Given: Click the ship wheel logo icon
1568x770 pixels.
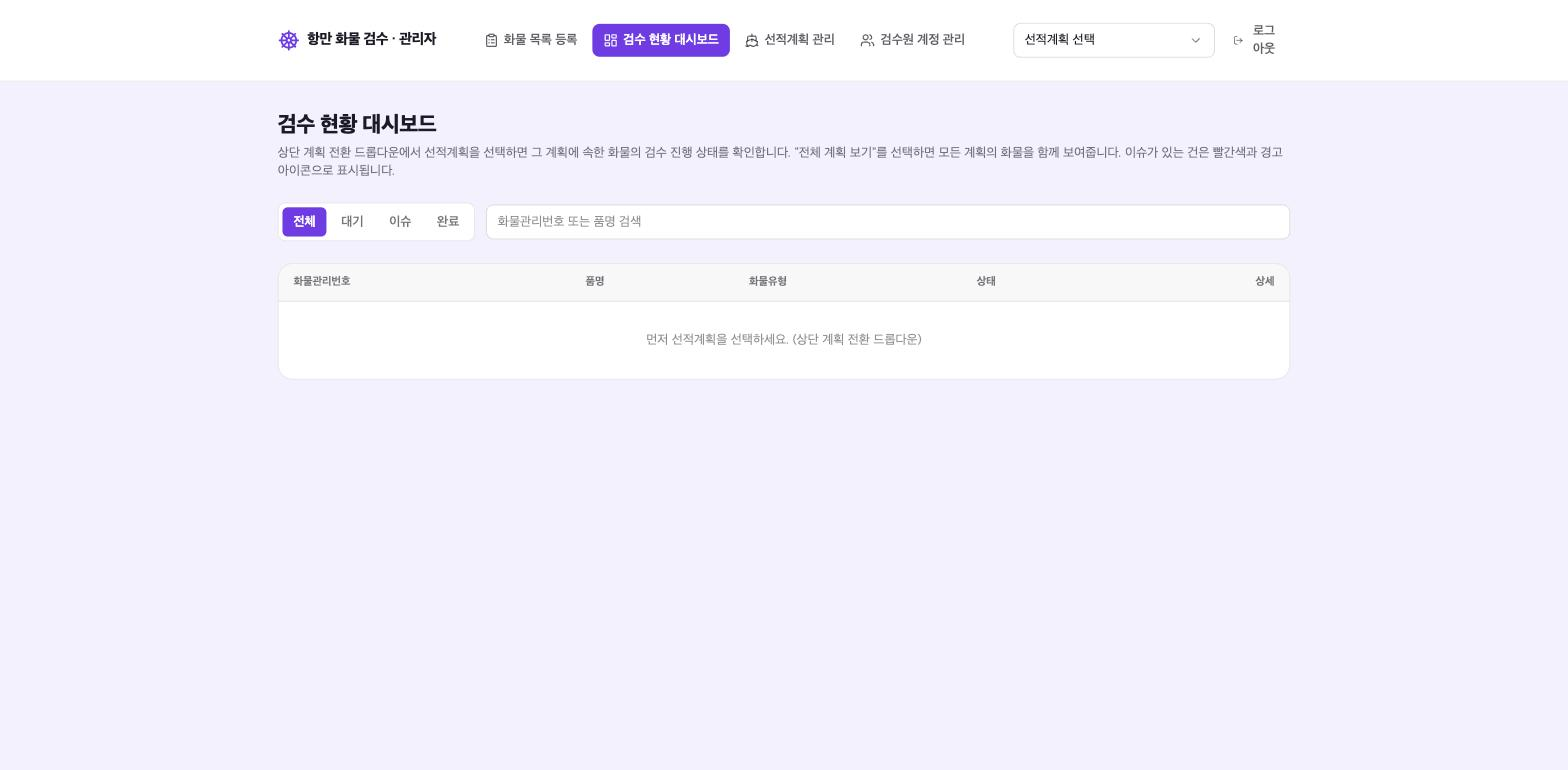Looking at the screenshot, I should [288, 40].
